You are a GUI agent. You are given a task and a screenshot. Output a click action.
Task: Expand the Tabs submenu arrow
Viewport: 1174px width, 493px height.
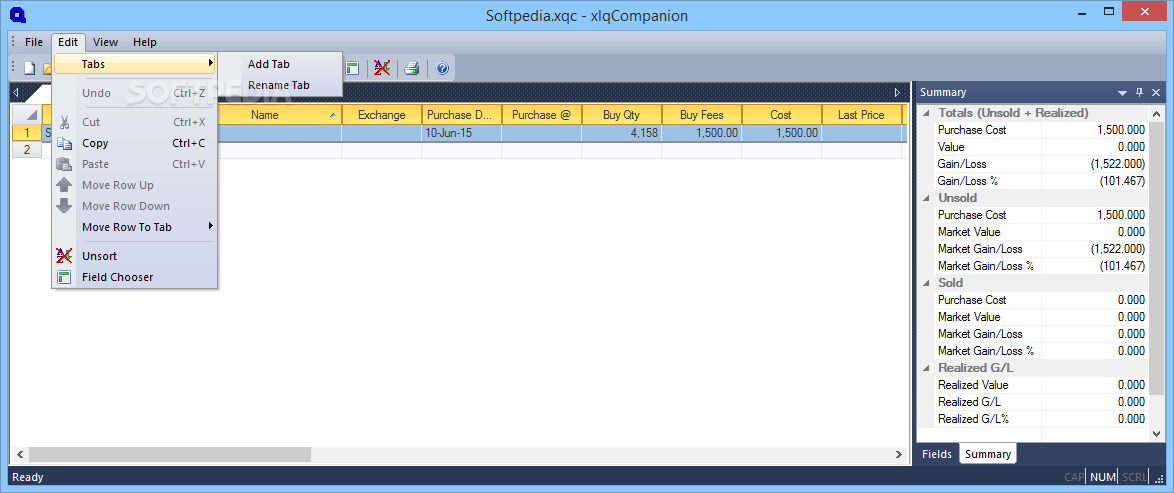pos(211,64)
